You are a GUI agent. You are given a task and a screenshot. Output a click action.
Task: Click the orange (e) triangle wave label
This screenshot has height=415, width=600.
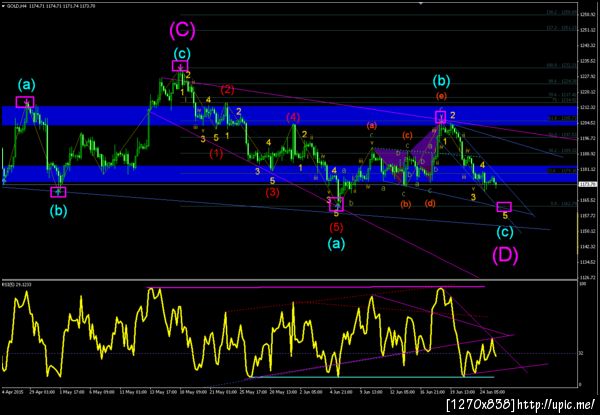(441, 96)
